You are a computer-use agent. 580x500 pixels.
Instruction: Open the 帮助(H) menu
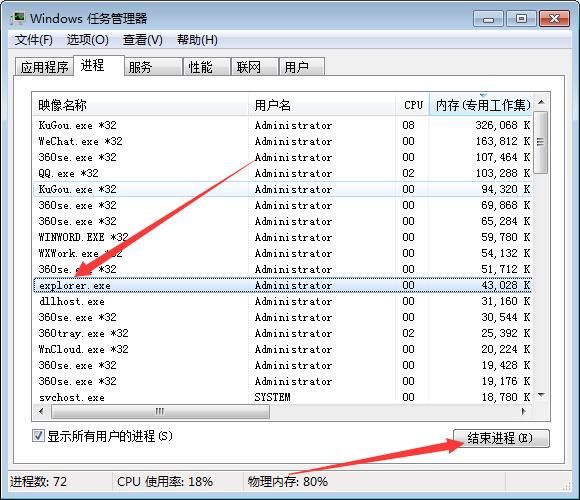click(197, 40)
